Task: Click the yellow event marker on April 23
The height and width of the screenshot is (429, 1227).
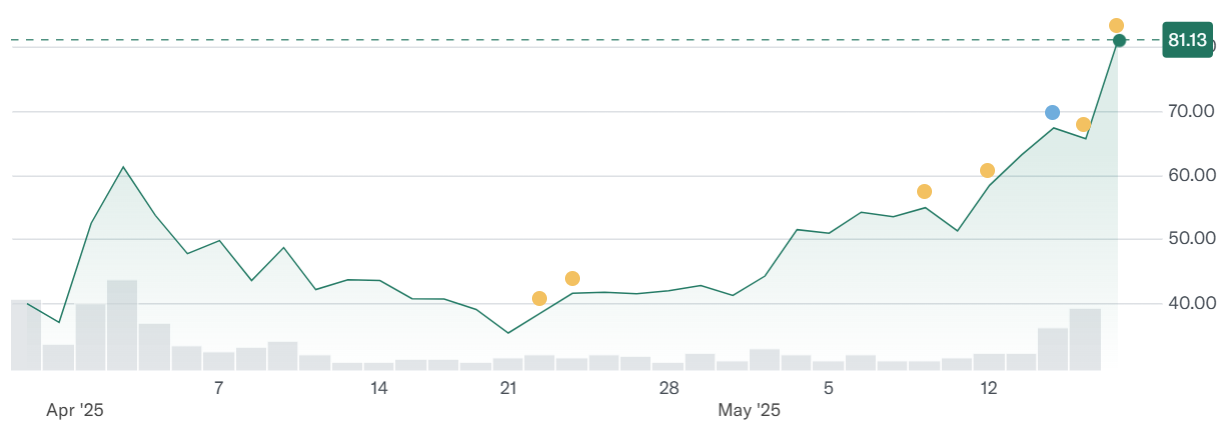Action: click(572, 278)
